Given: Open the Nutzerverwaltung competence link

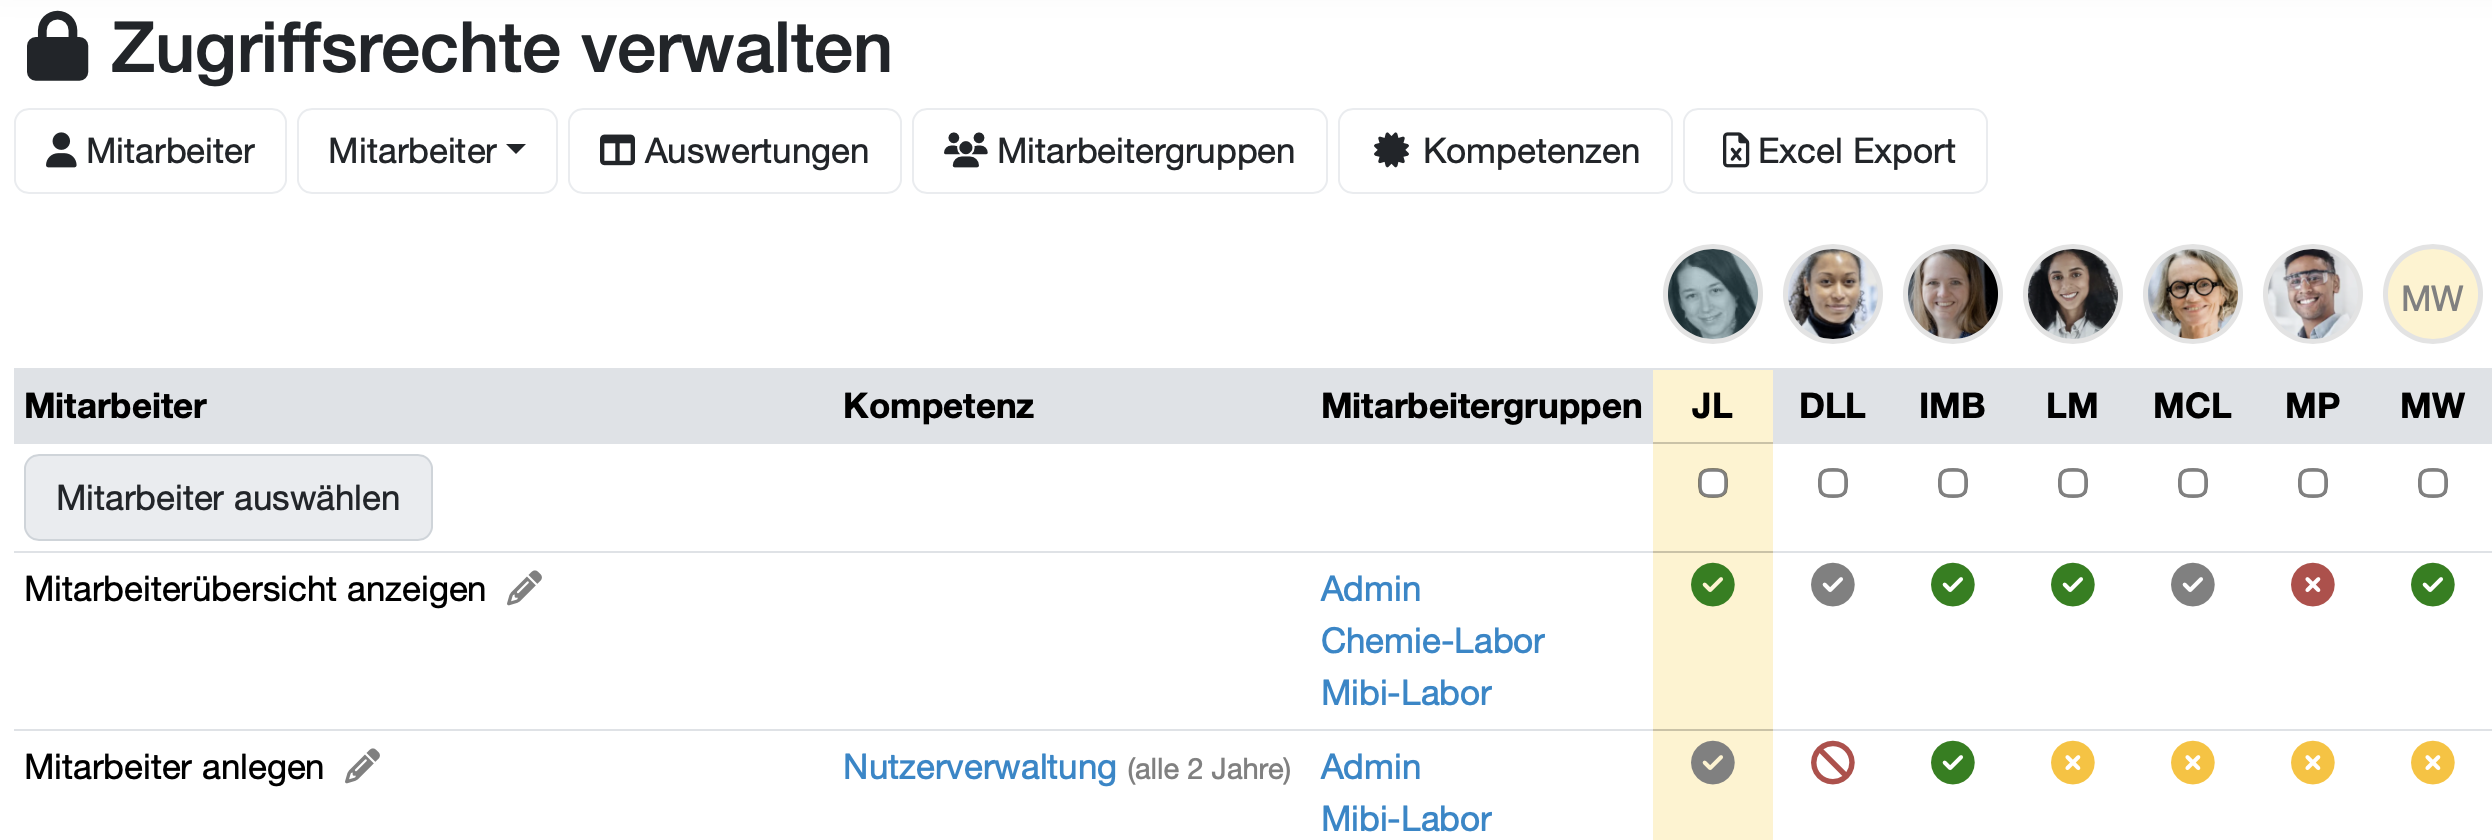Looking at the screenshot, I should coord(979,767).
